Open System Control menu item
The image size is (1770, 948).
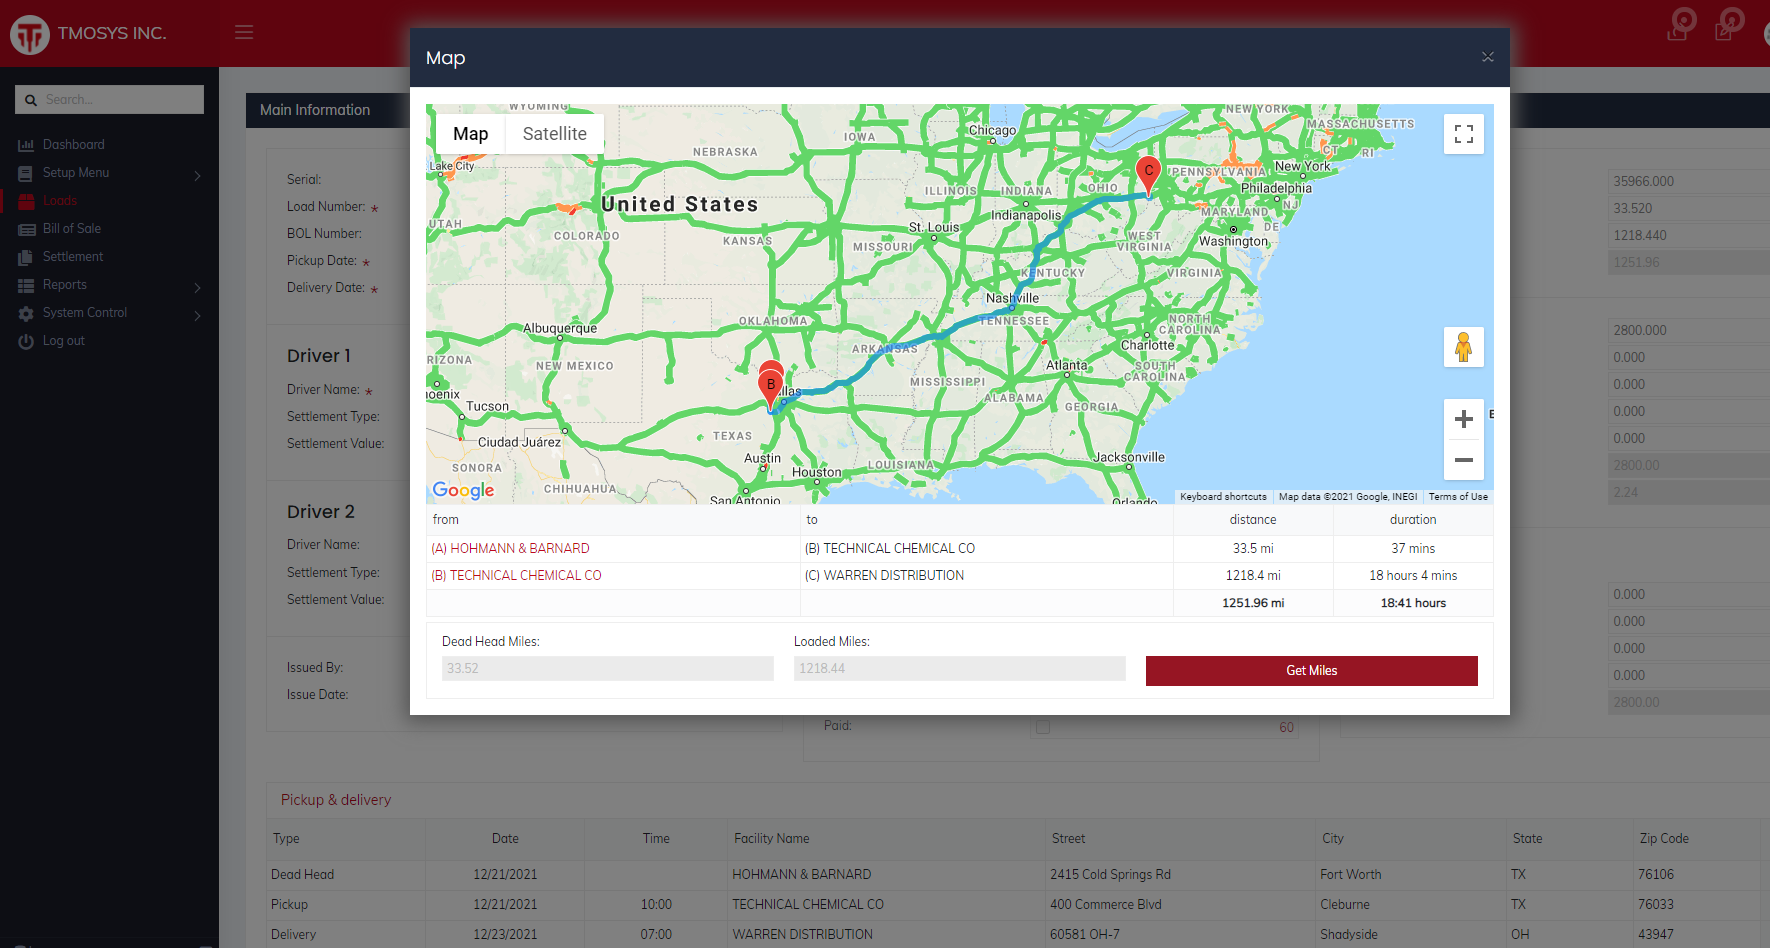(85, 313)
